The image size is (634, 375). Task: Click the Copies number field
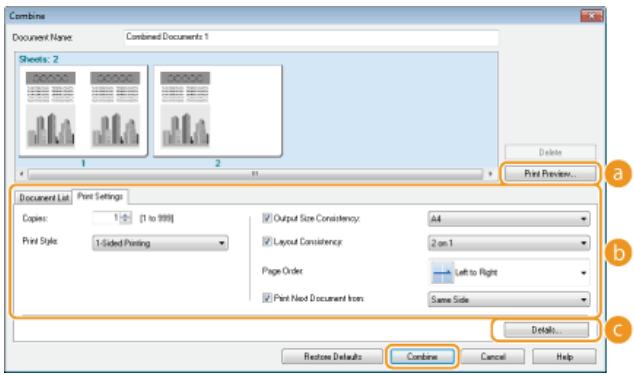106,218
